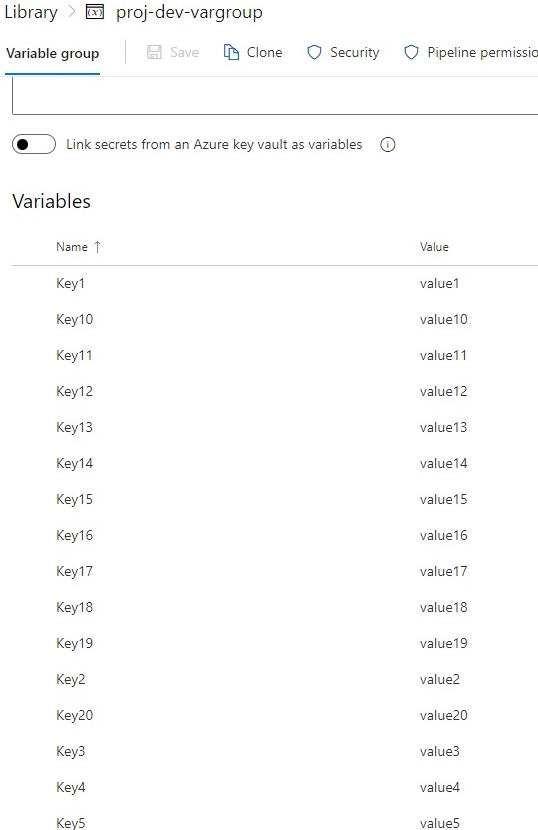Go back to Library breadcrumb
The width and height of the screenshot is (538, 830).
[31, 12]
